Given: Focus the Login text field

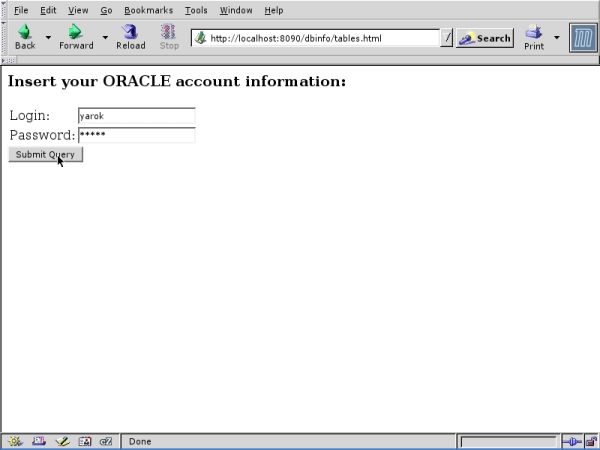Looking at the screenshot, I should 137,116.
